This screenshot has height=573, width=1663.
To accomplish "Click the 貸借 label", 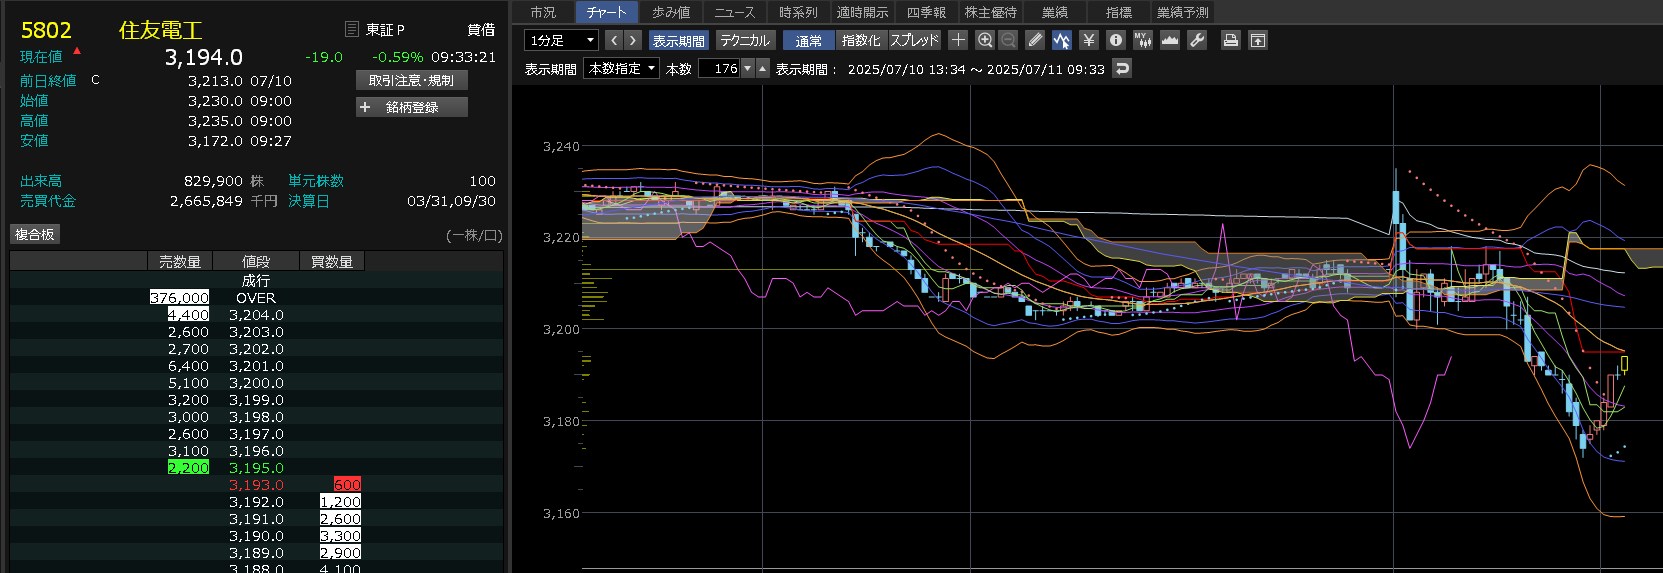I will click(x=481, y=30).
